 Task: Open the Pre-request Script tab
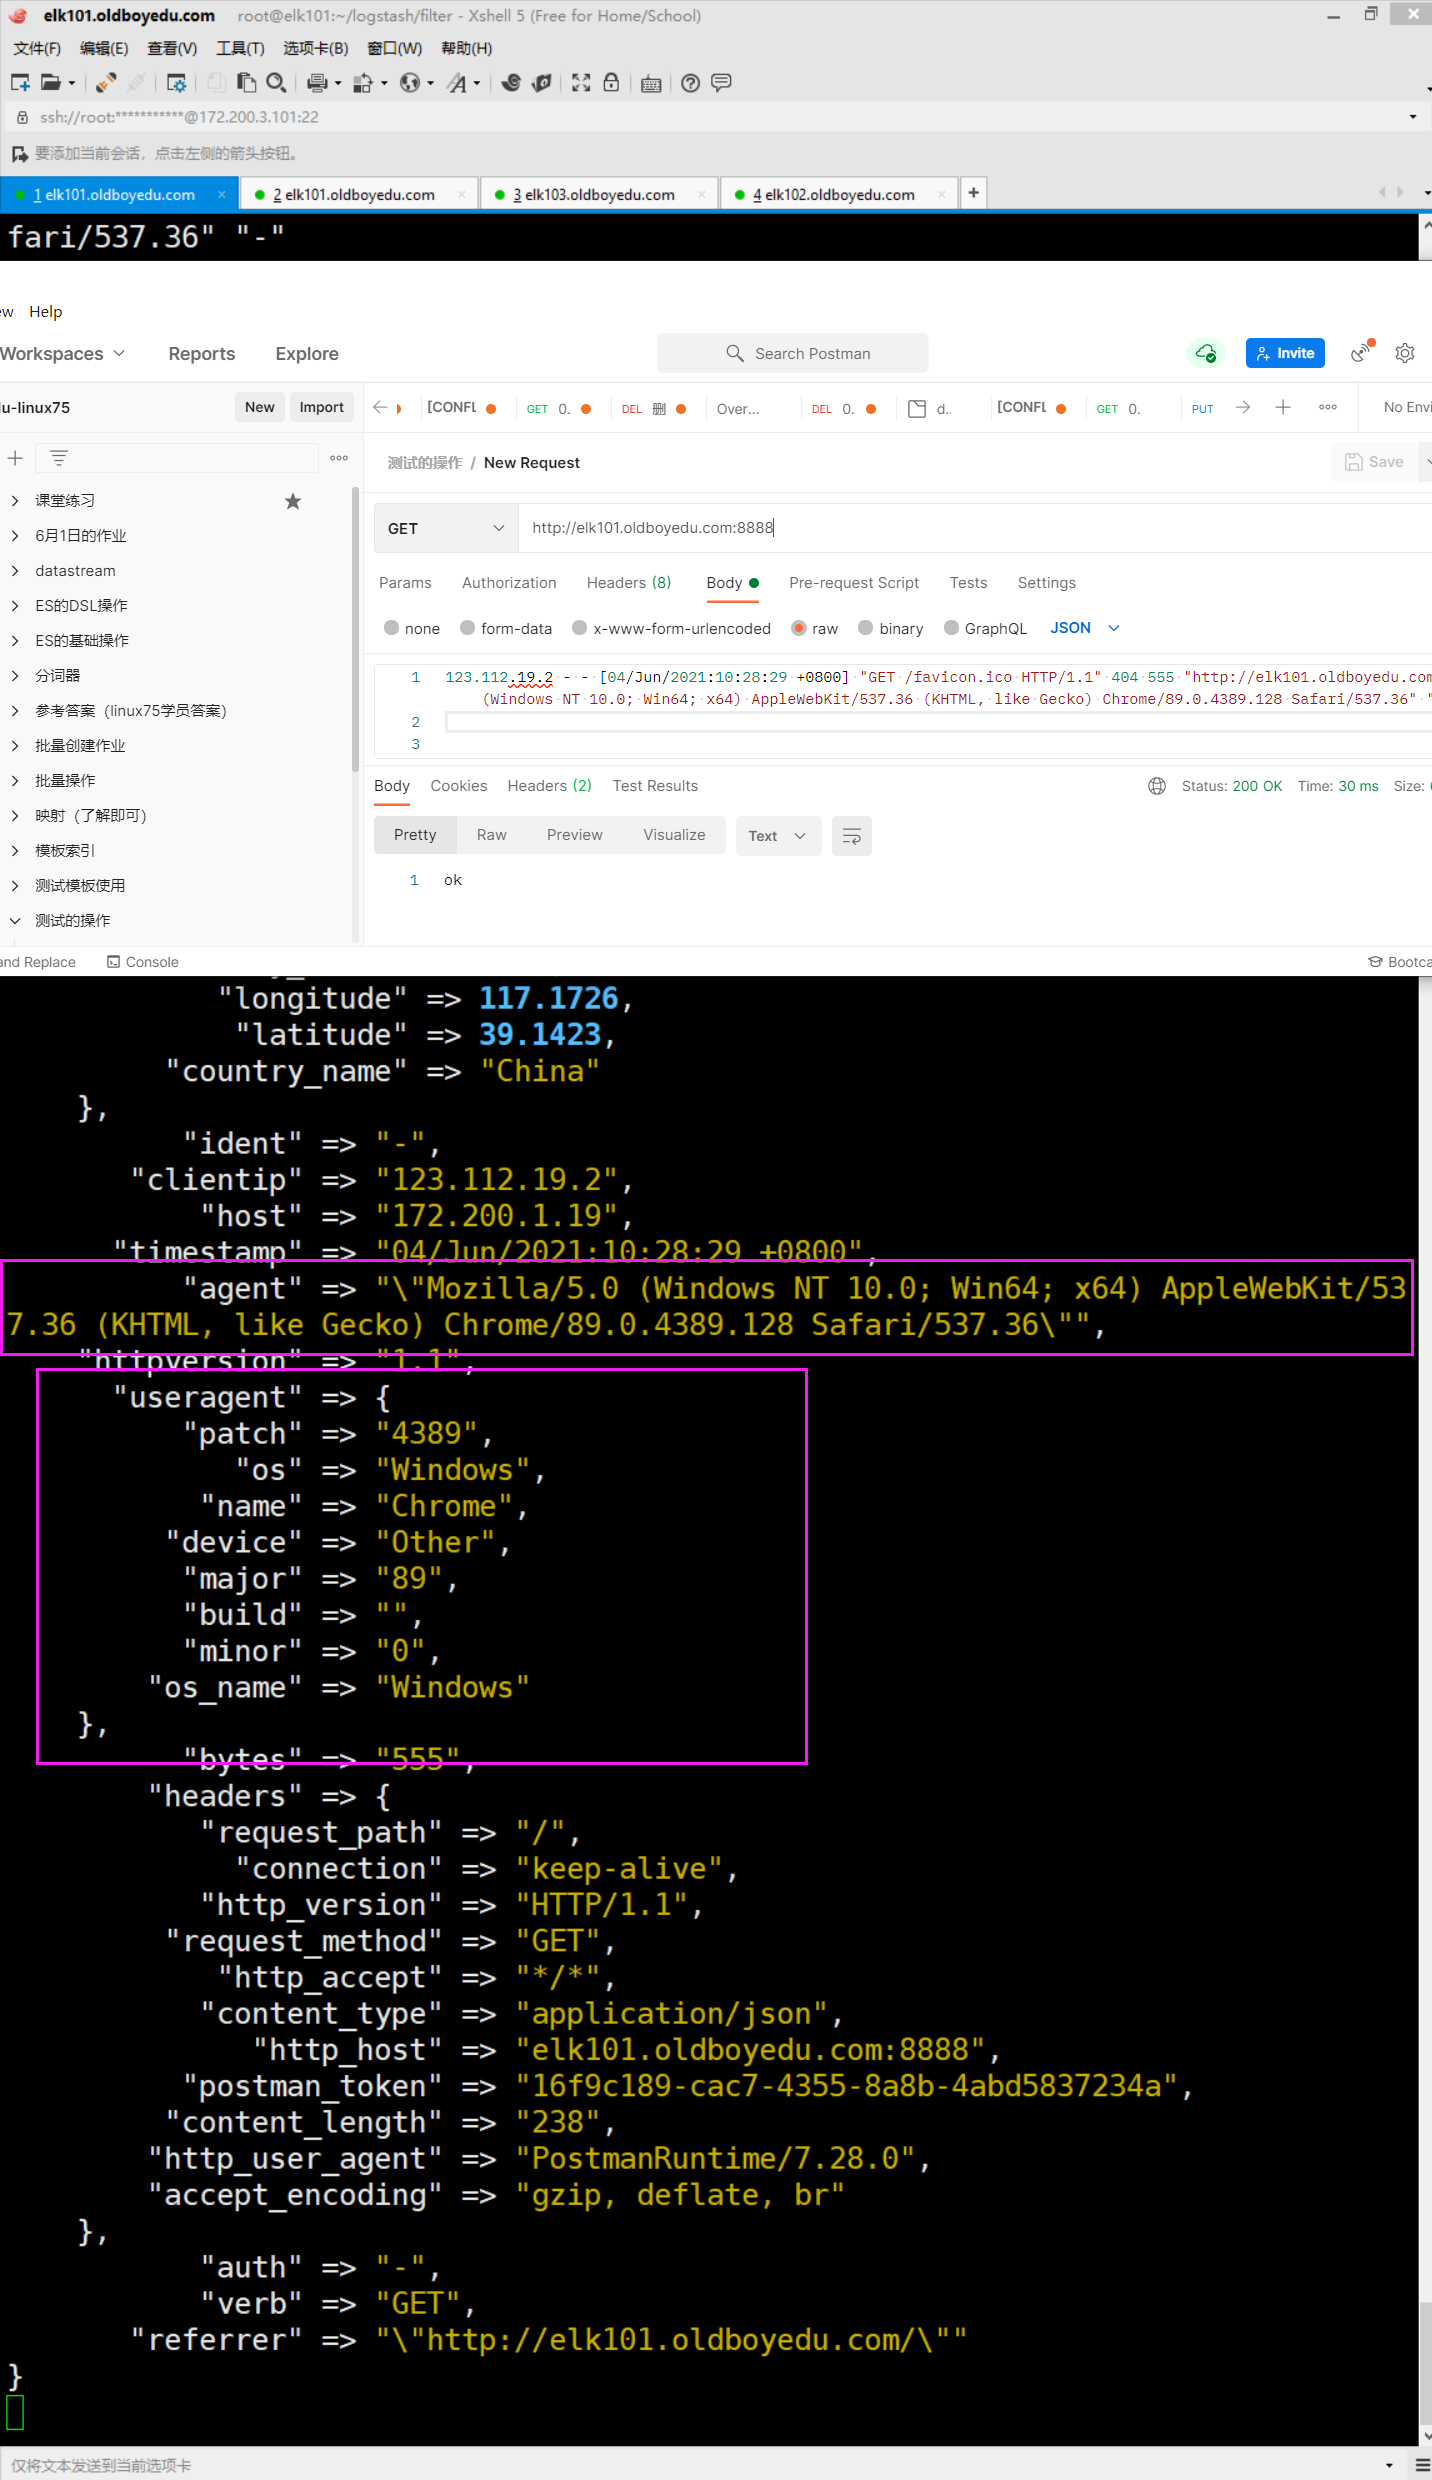tap(854, 583)
